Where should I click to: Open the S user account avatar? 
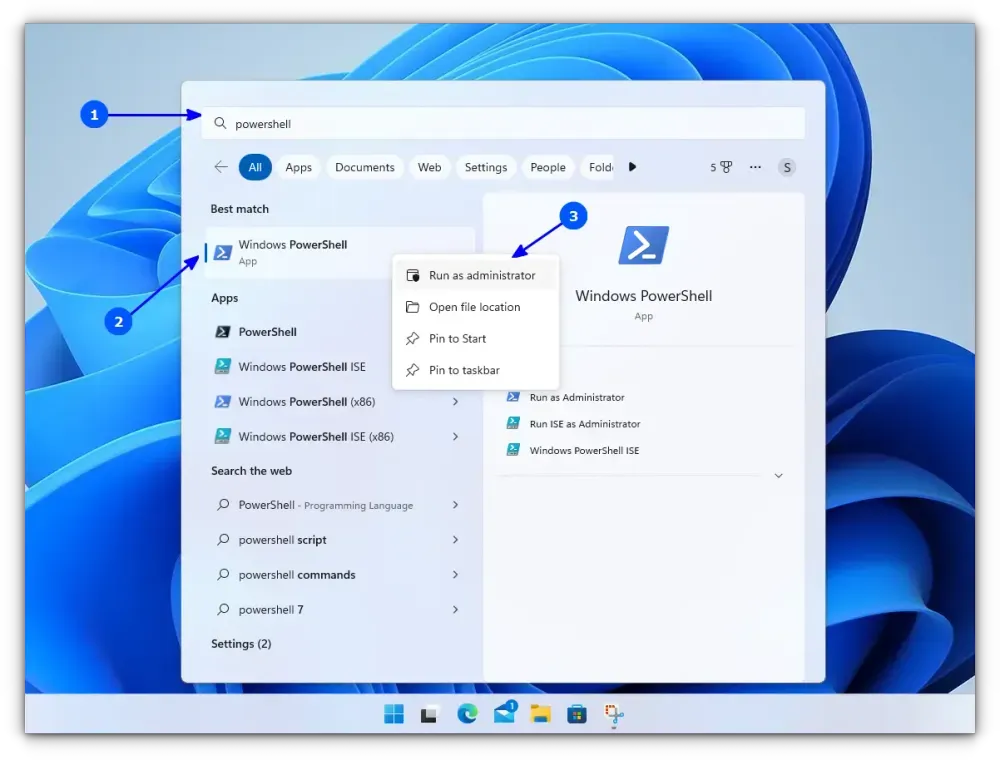point(787,167)
